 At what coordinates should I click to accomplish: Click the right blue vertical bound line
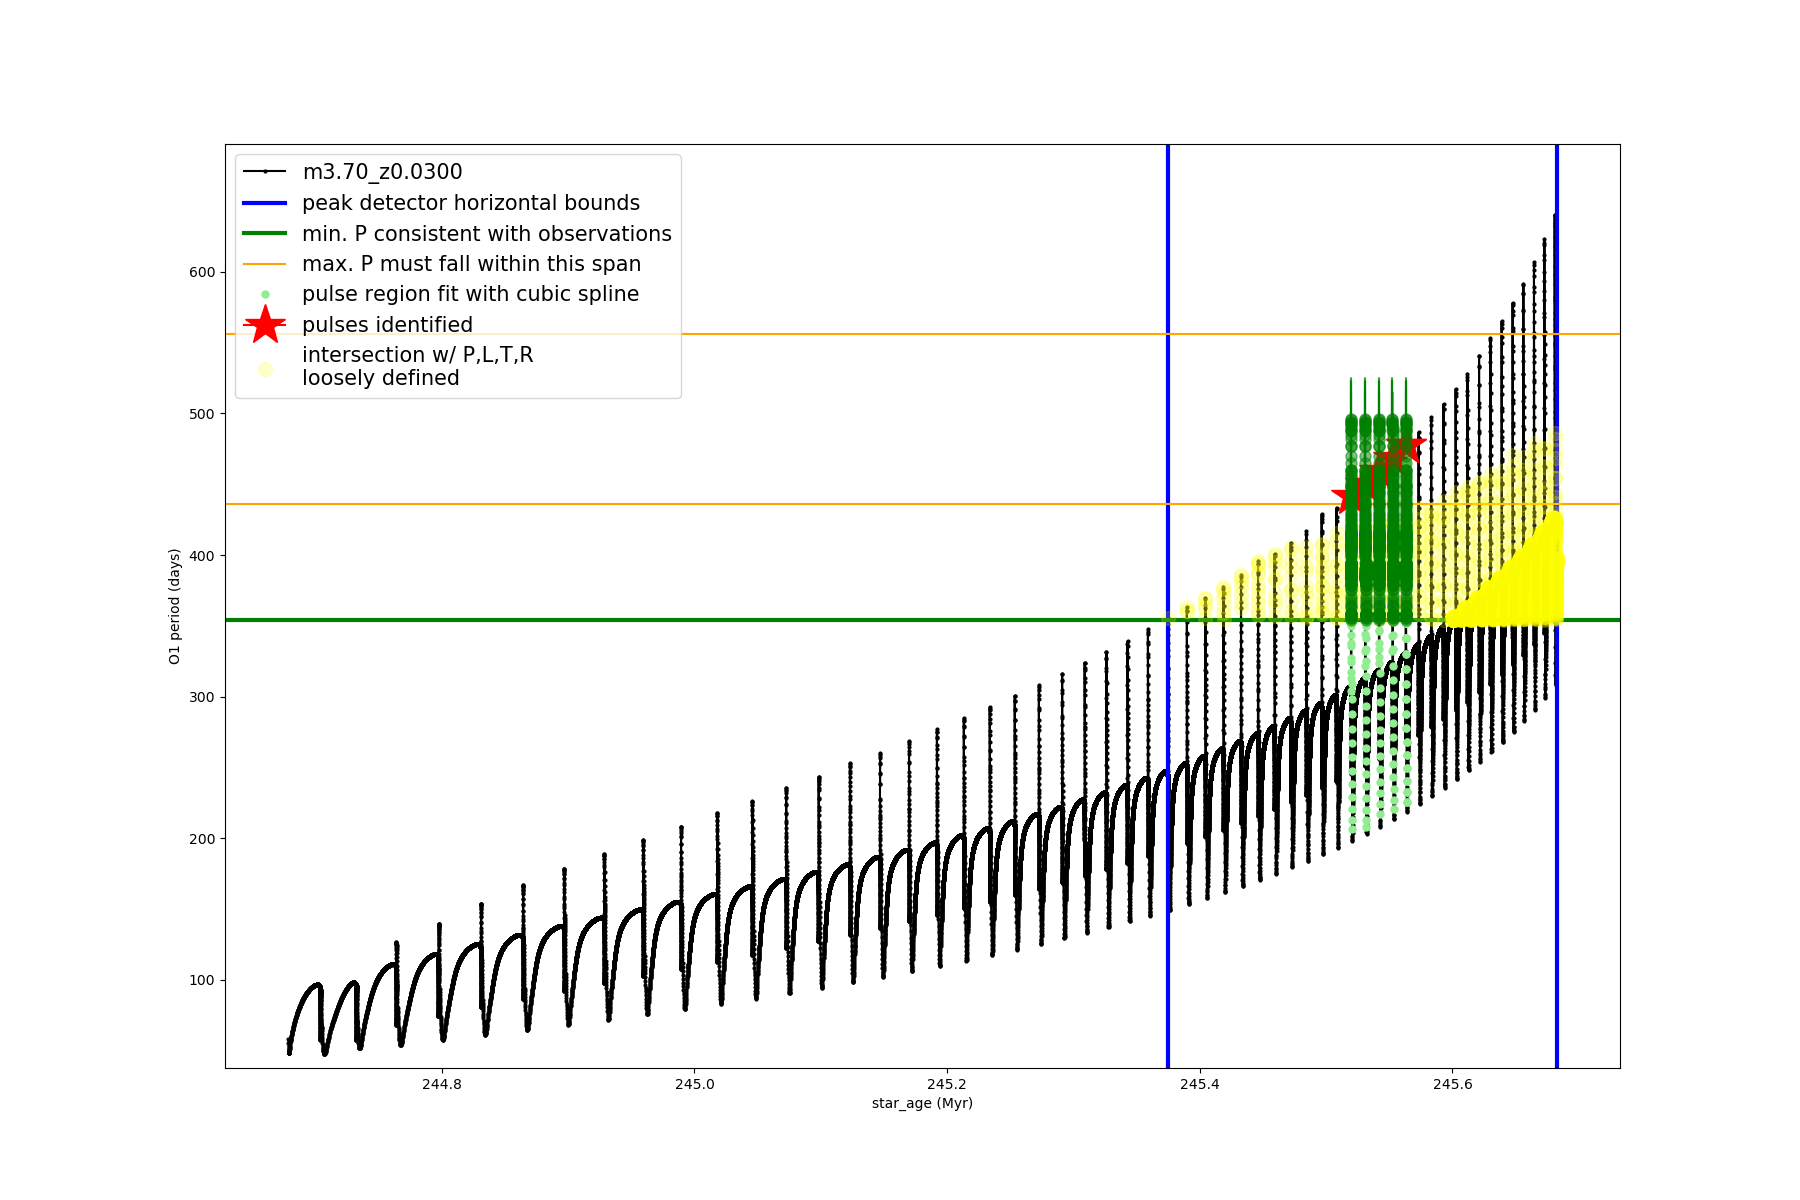point(1557,800)
